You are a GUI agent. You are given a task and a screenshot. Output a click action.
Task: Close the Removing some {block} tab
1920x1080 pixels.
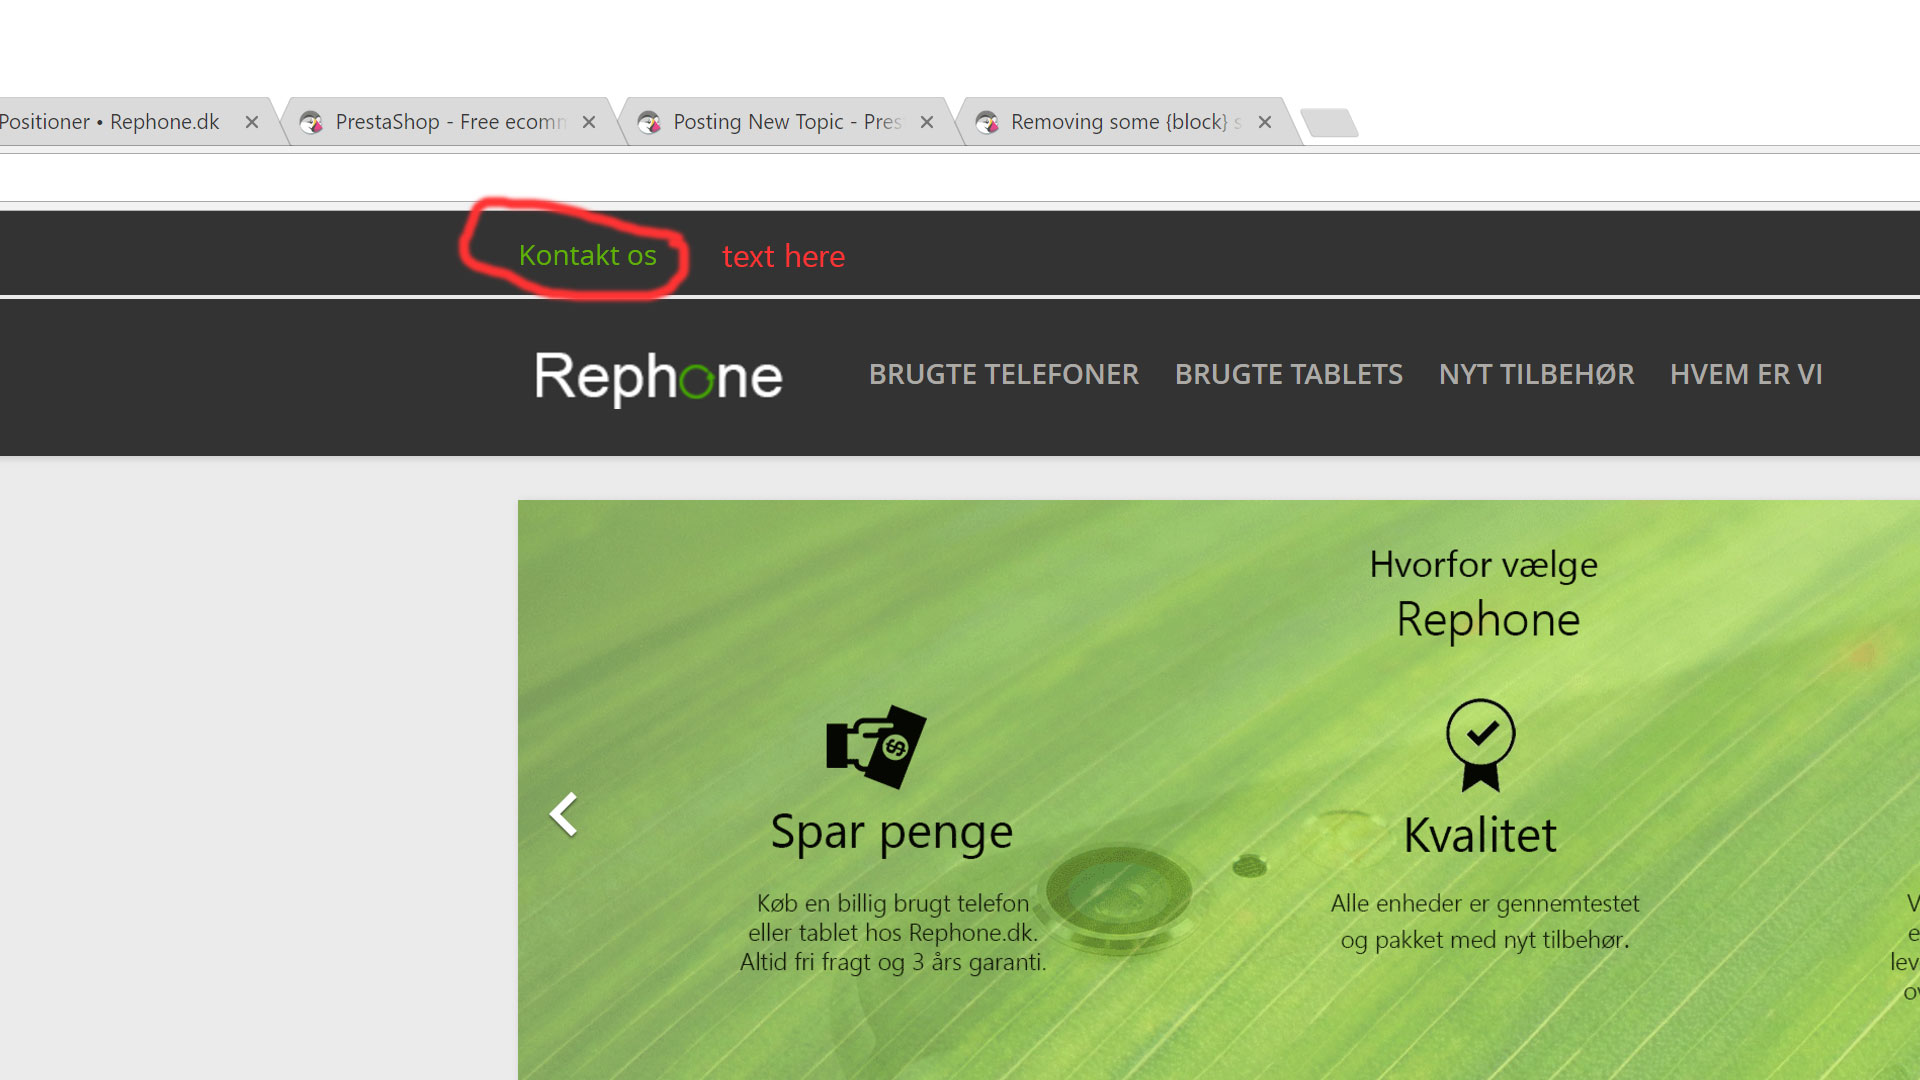pos(1265,122)
